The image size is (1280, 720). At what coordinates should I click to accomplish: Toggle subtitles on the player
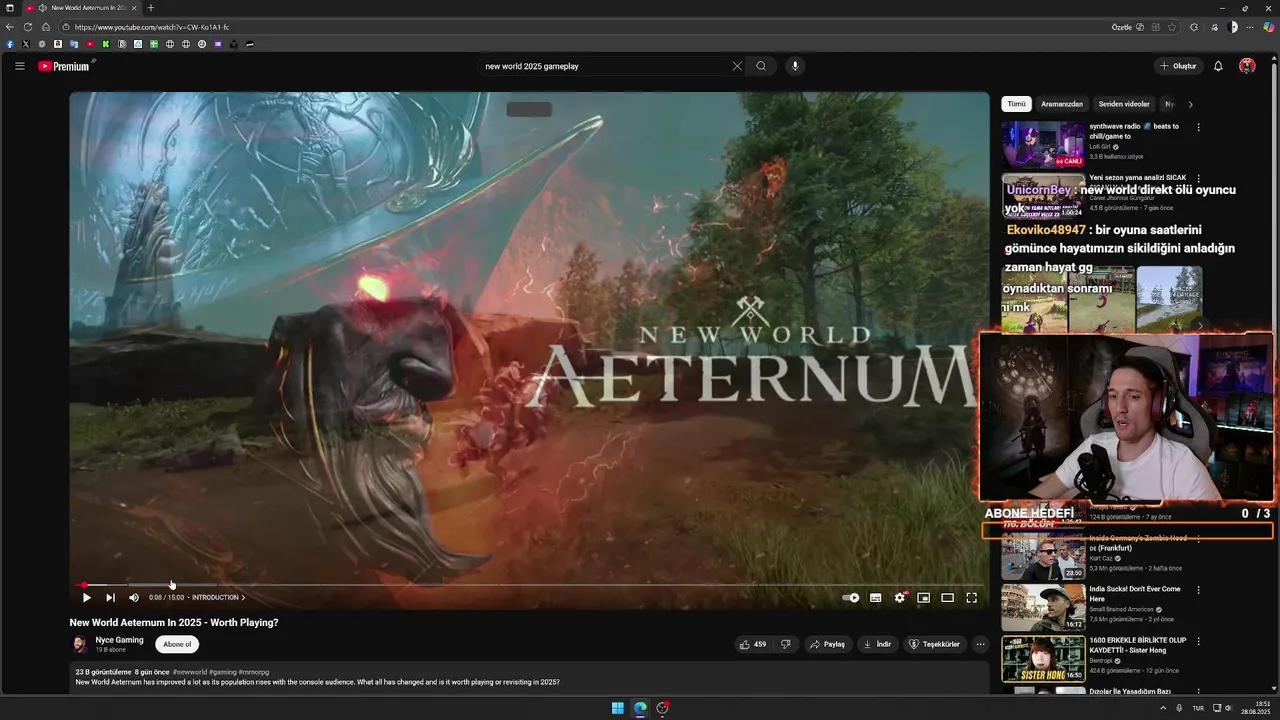[x=876, y=598]
